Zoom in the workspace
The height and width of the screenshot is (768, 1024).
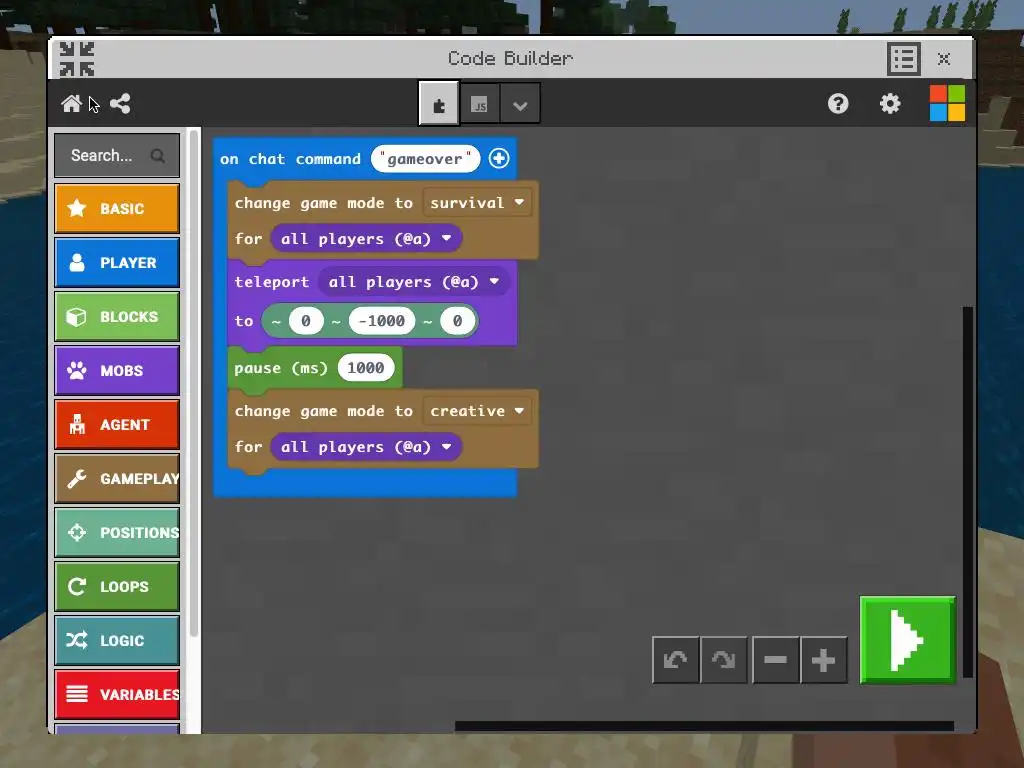coord(824,660)
